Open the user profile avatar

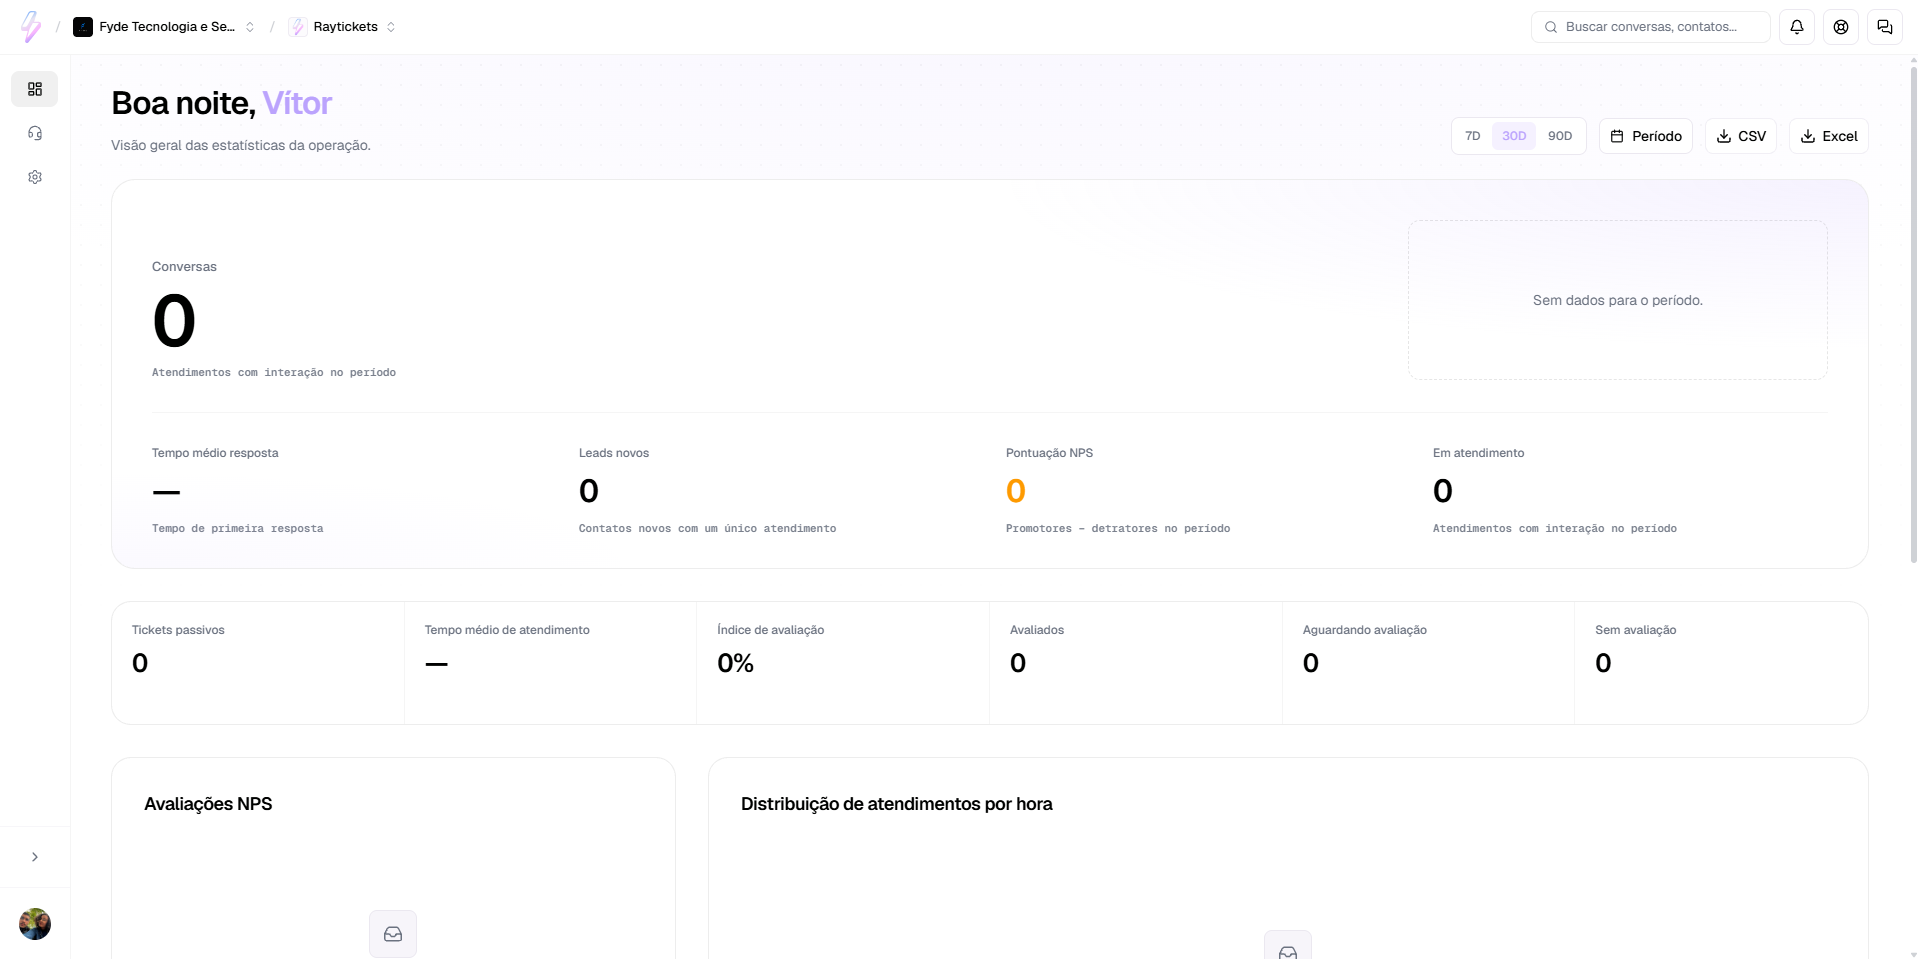(x=35, y=924)
